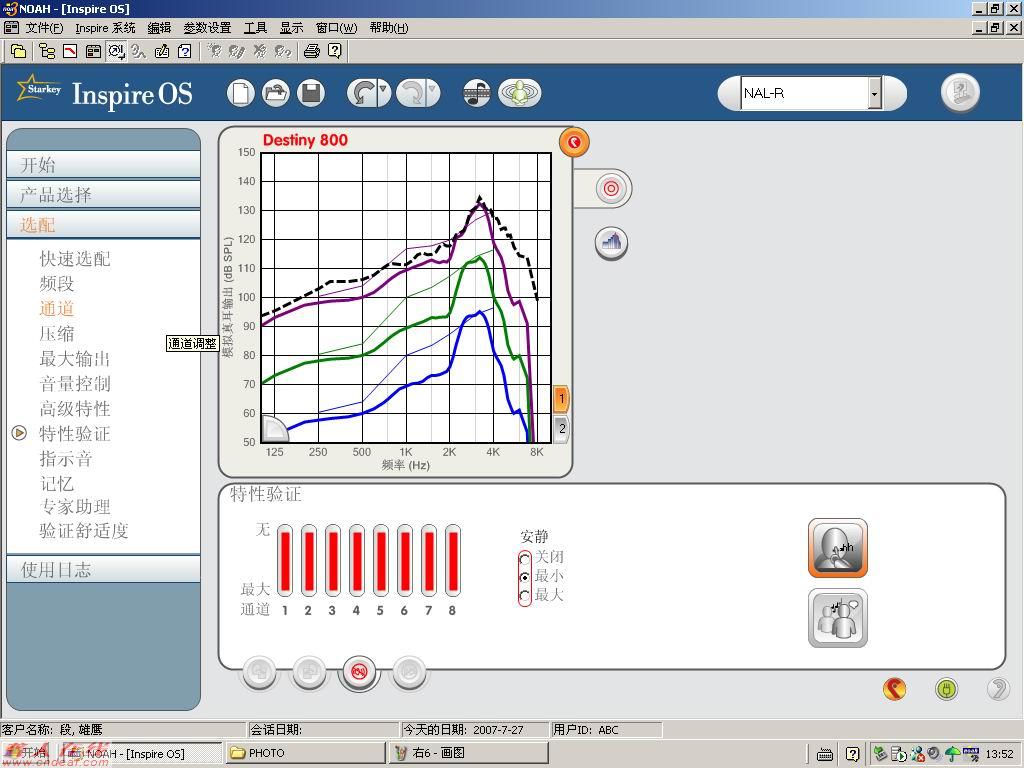
Task: Click the grey ear icon at bottom right
Action: click(x=998, y=688)
